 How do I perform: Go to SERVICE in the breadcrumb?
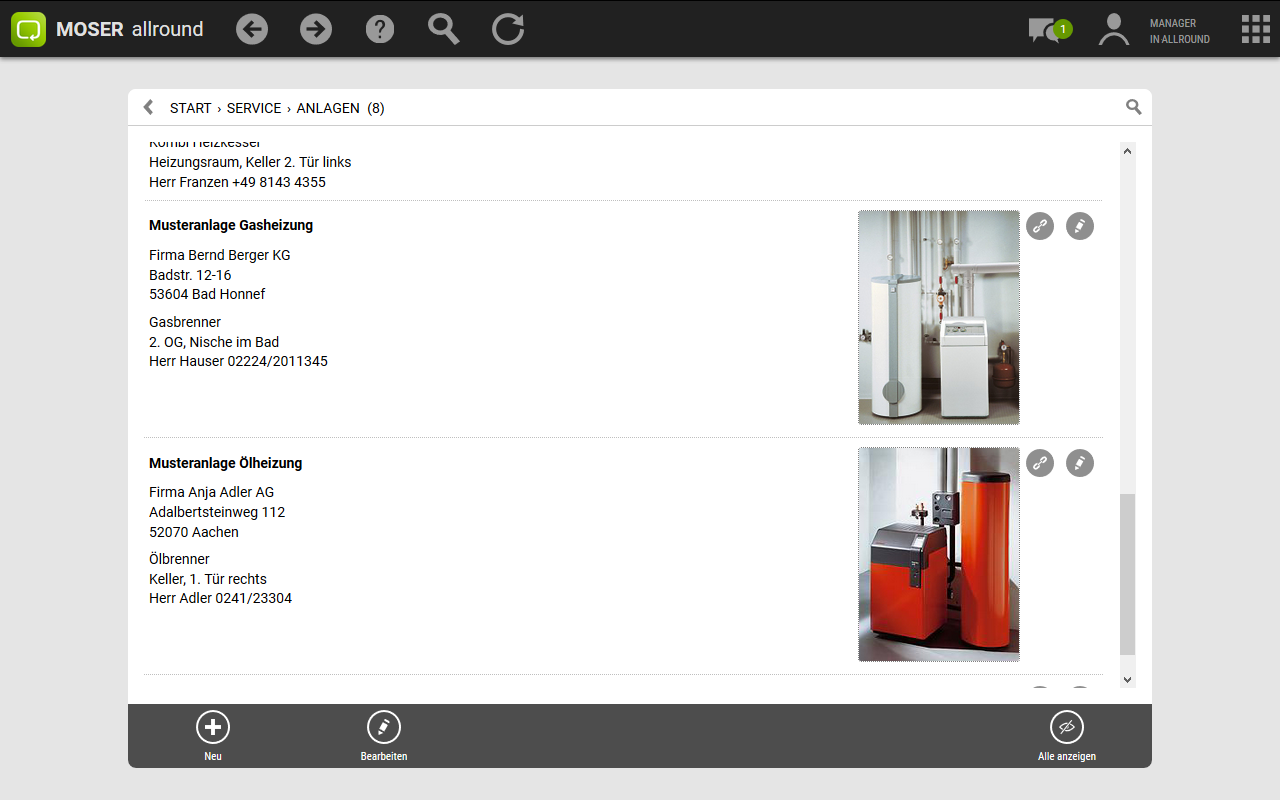point(254,108)
